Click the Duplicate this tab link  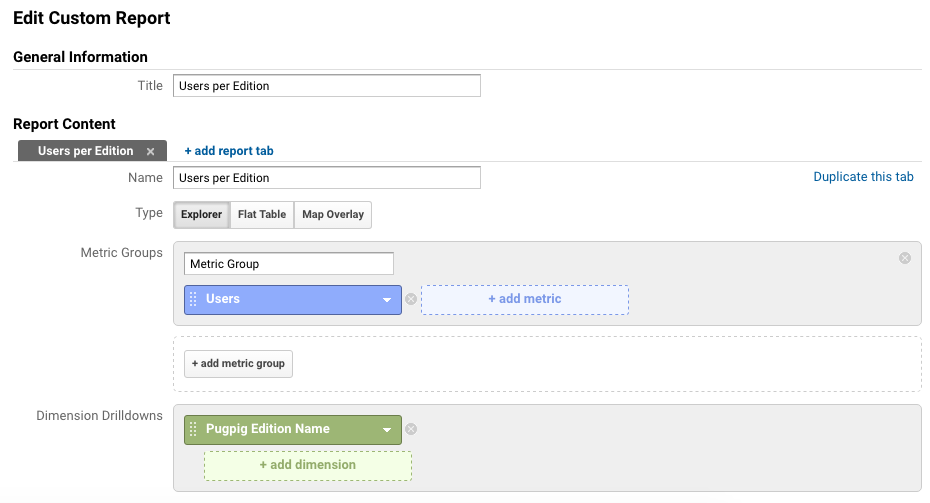(863, 177)
